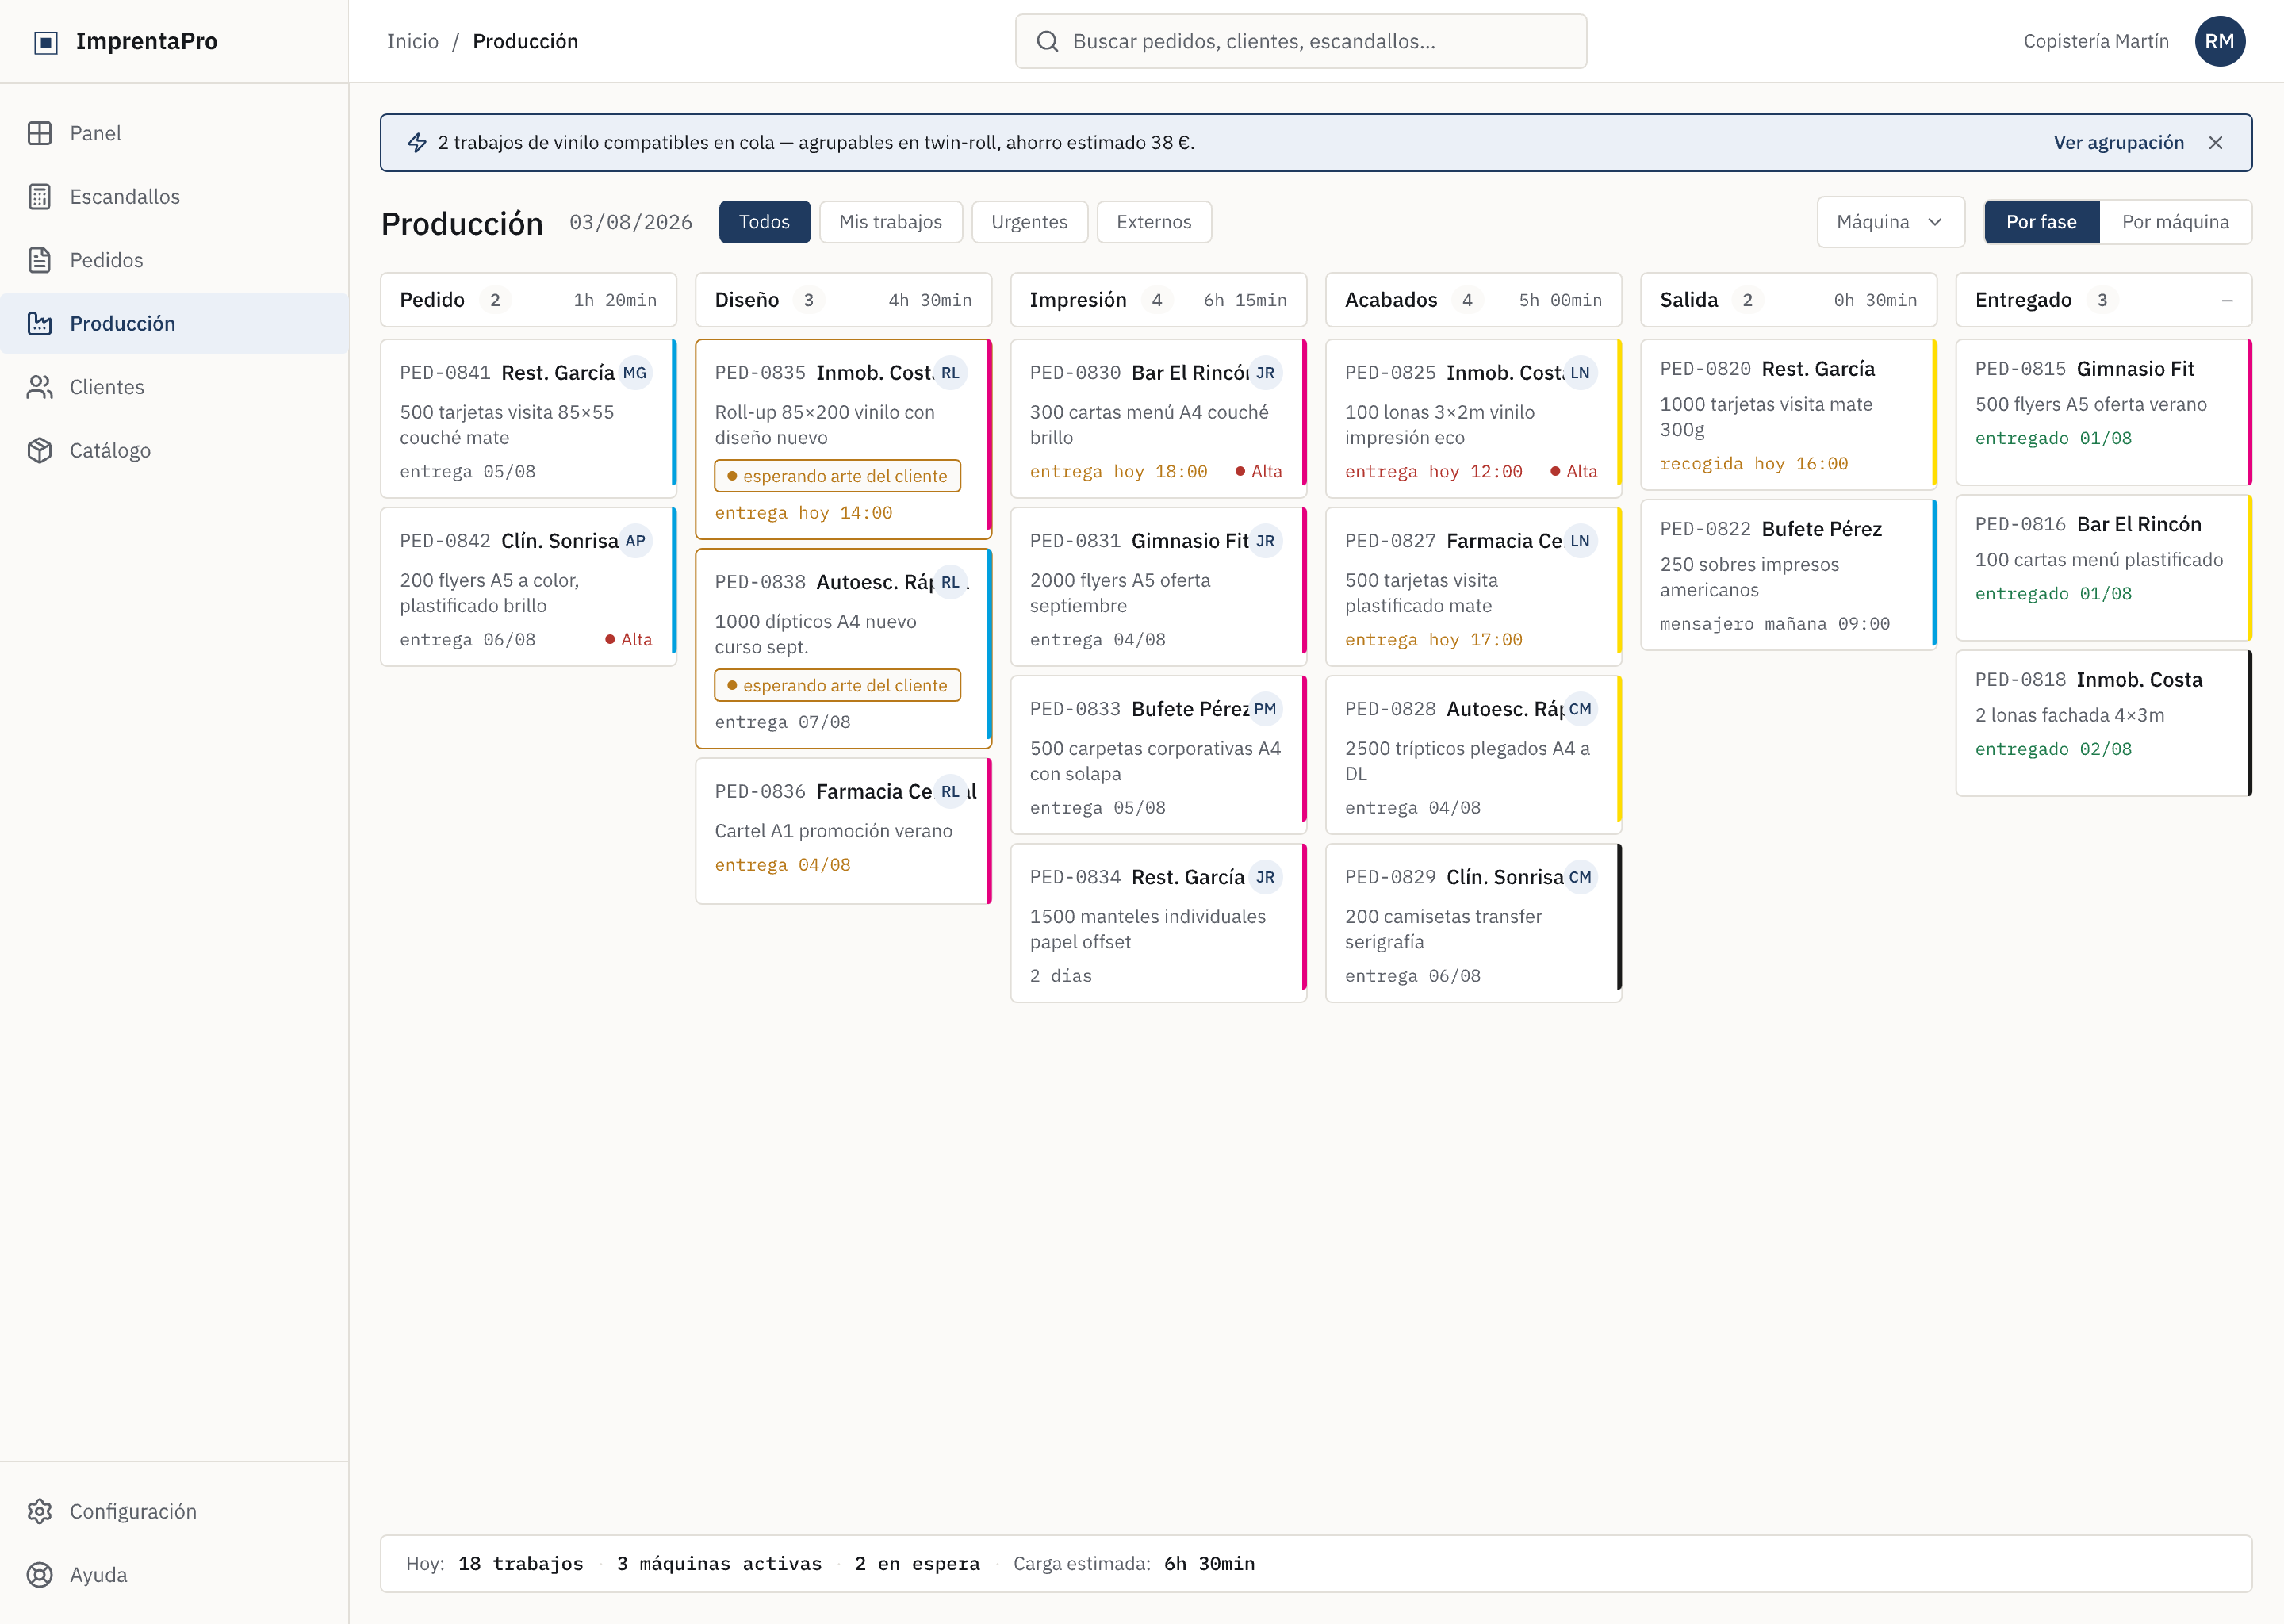
Task: Click the Acabados column header
Action: (x=1473, y=300)
